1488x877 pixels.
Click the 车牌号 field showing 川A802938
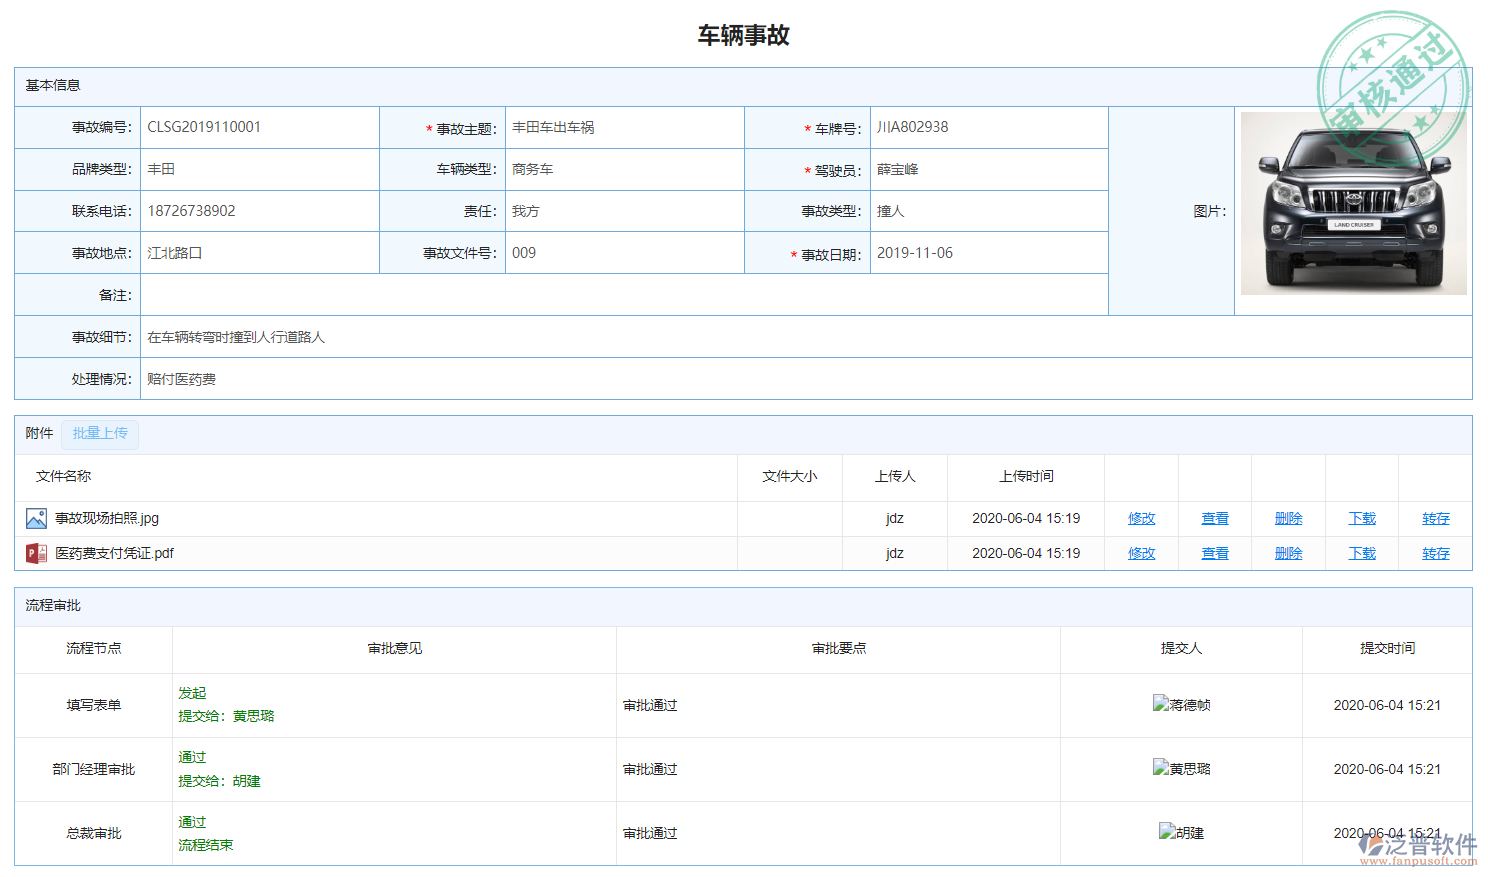coord(988,128)
